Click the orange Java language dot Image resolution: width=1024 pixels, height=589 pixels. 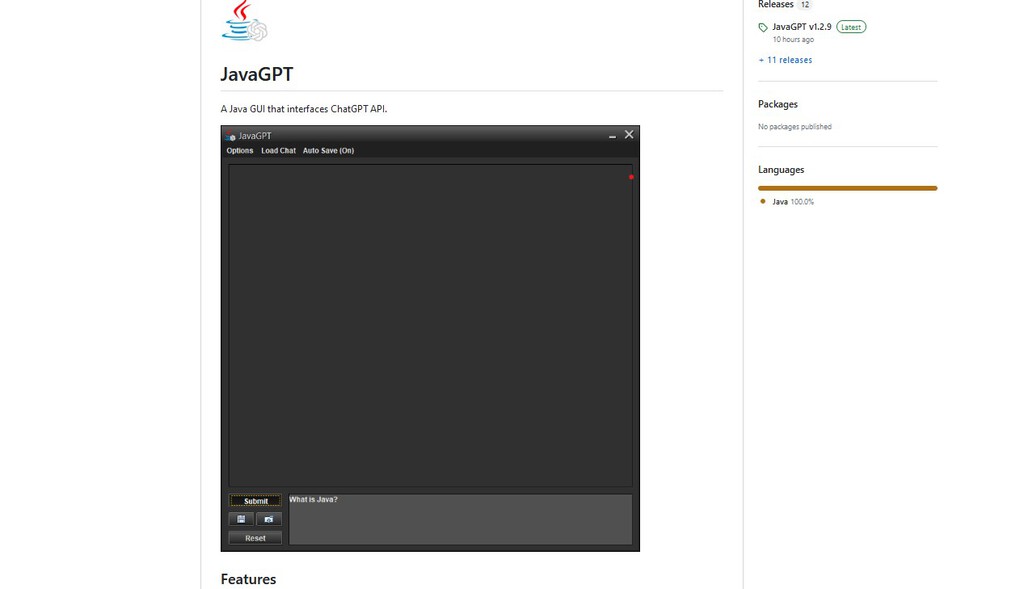click(764, 201)
